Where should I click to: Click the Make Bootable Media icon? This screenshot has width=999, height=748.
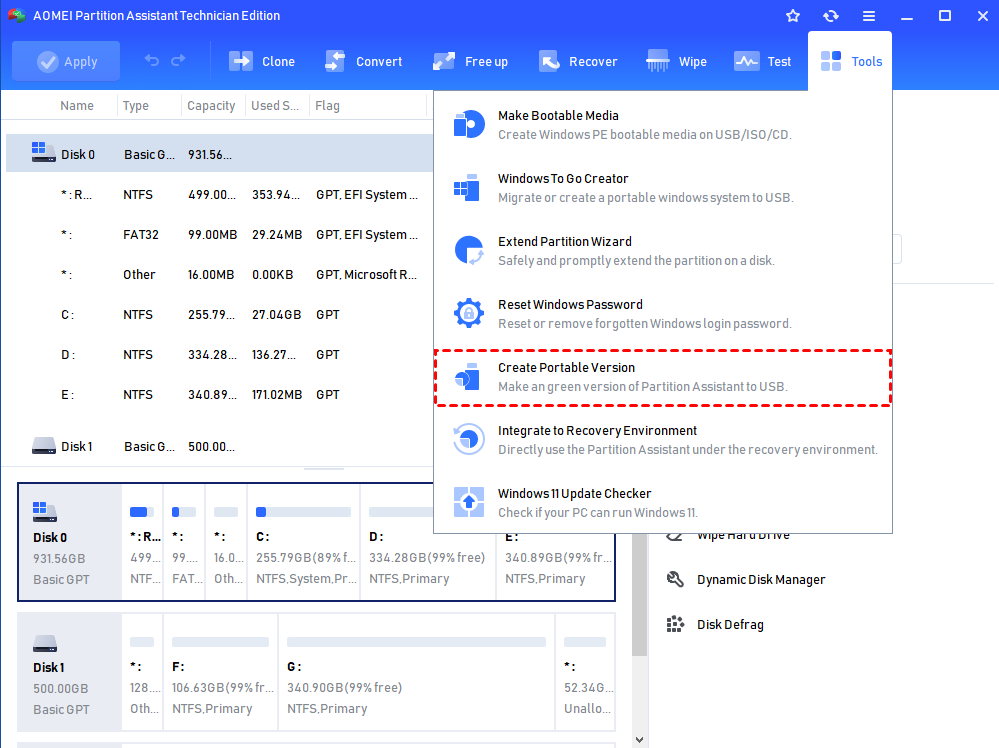coord(469,124)
